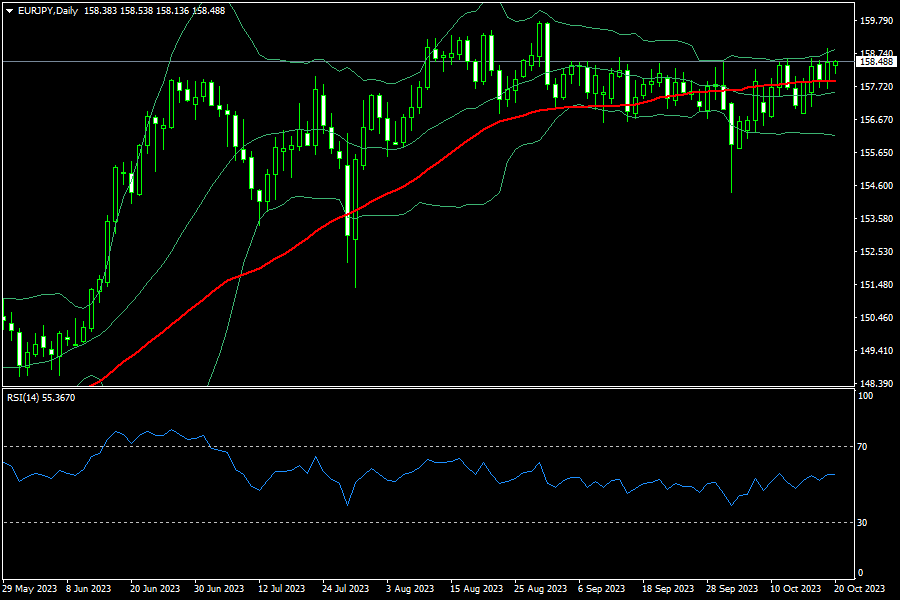The image size is (900, 600).
Task: Click the 12 Jul 2023 date label
Action: point(281,589)
